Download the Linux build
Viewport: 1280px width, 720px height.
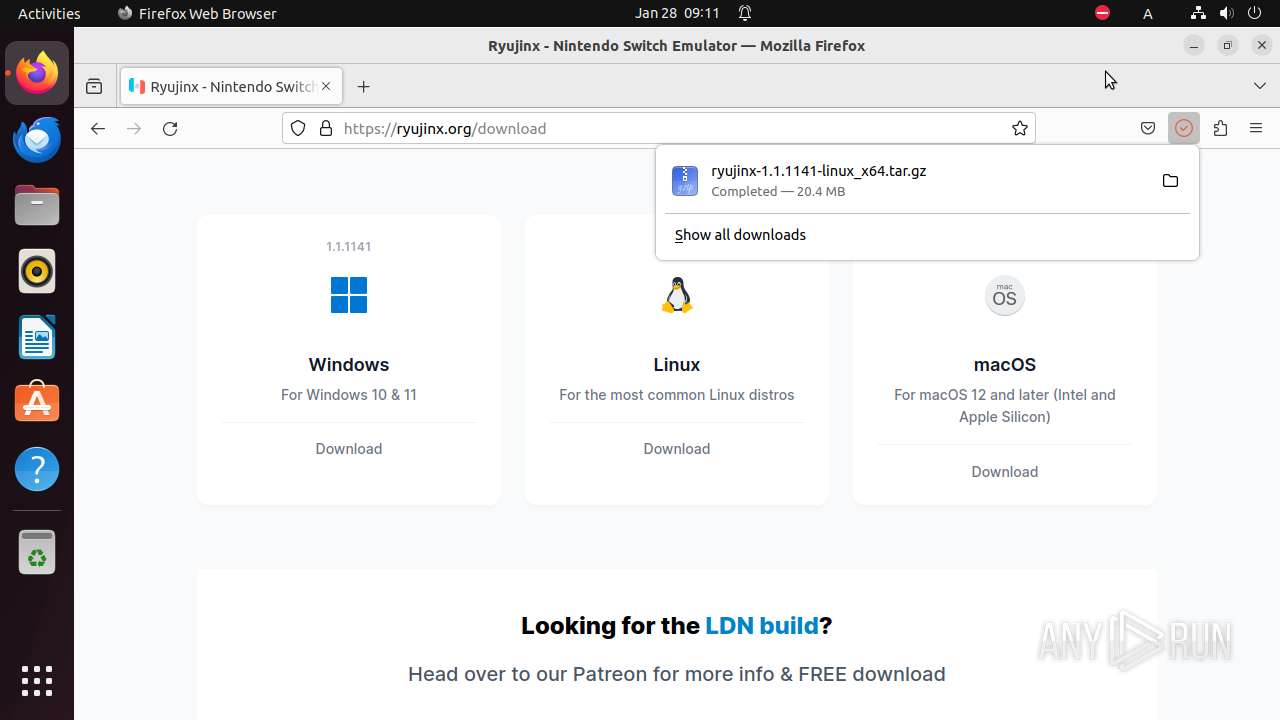coord(677,449)
